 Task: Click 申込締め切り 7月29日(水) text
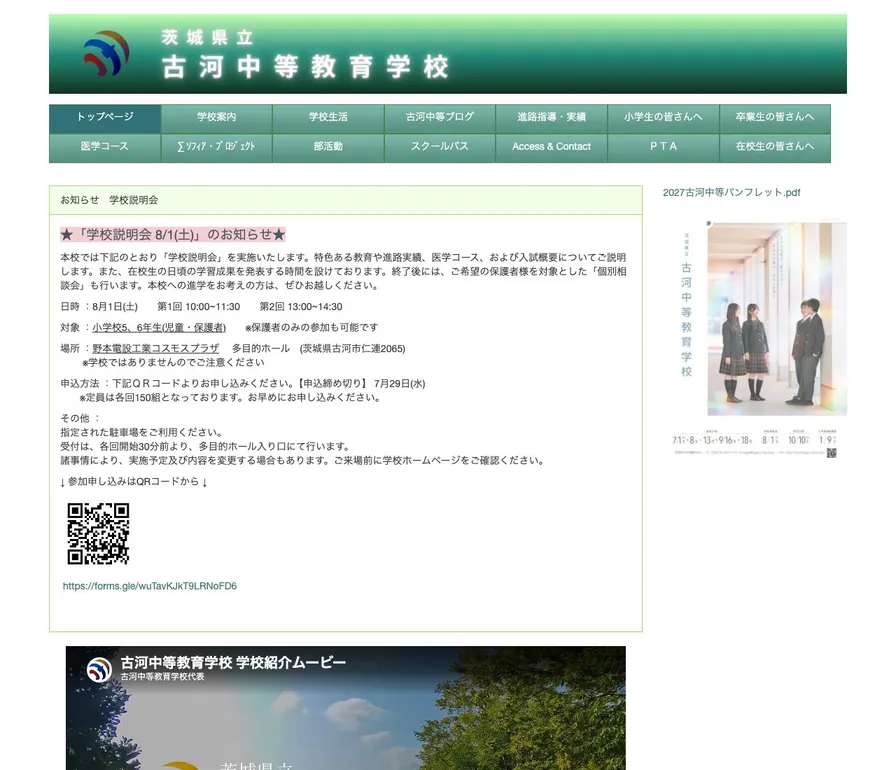(x=361, y=383)
